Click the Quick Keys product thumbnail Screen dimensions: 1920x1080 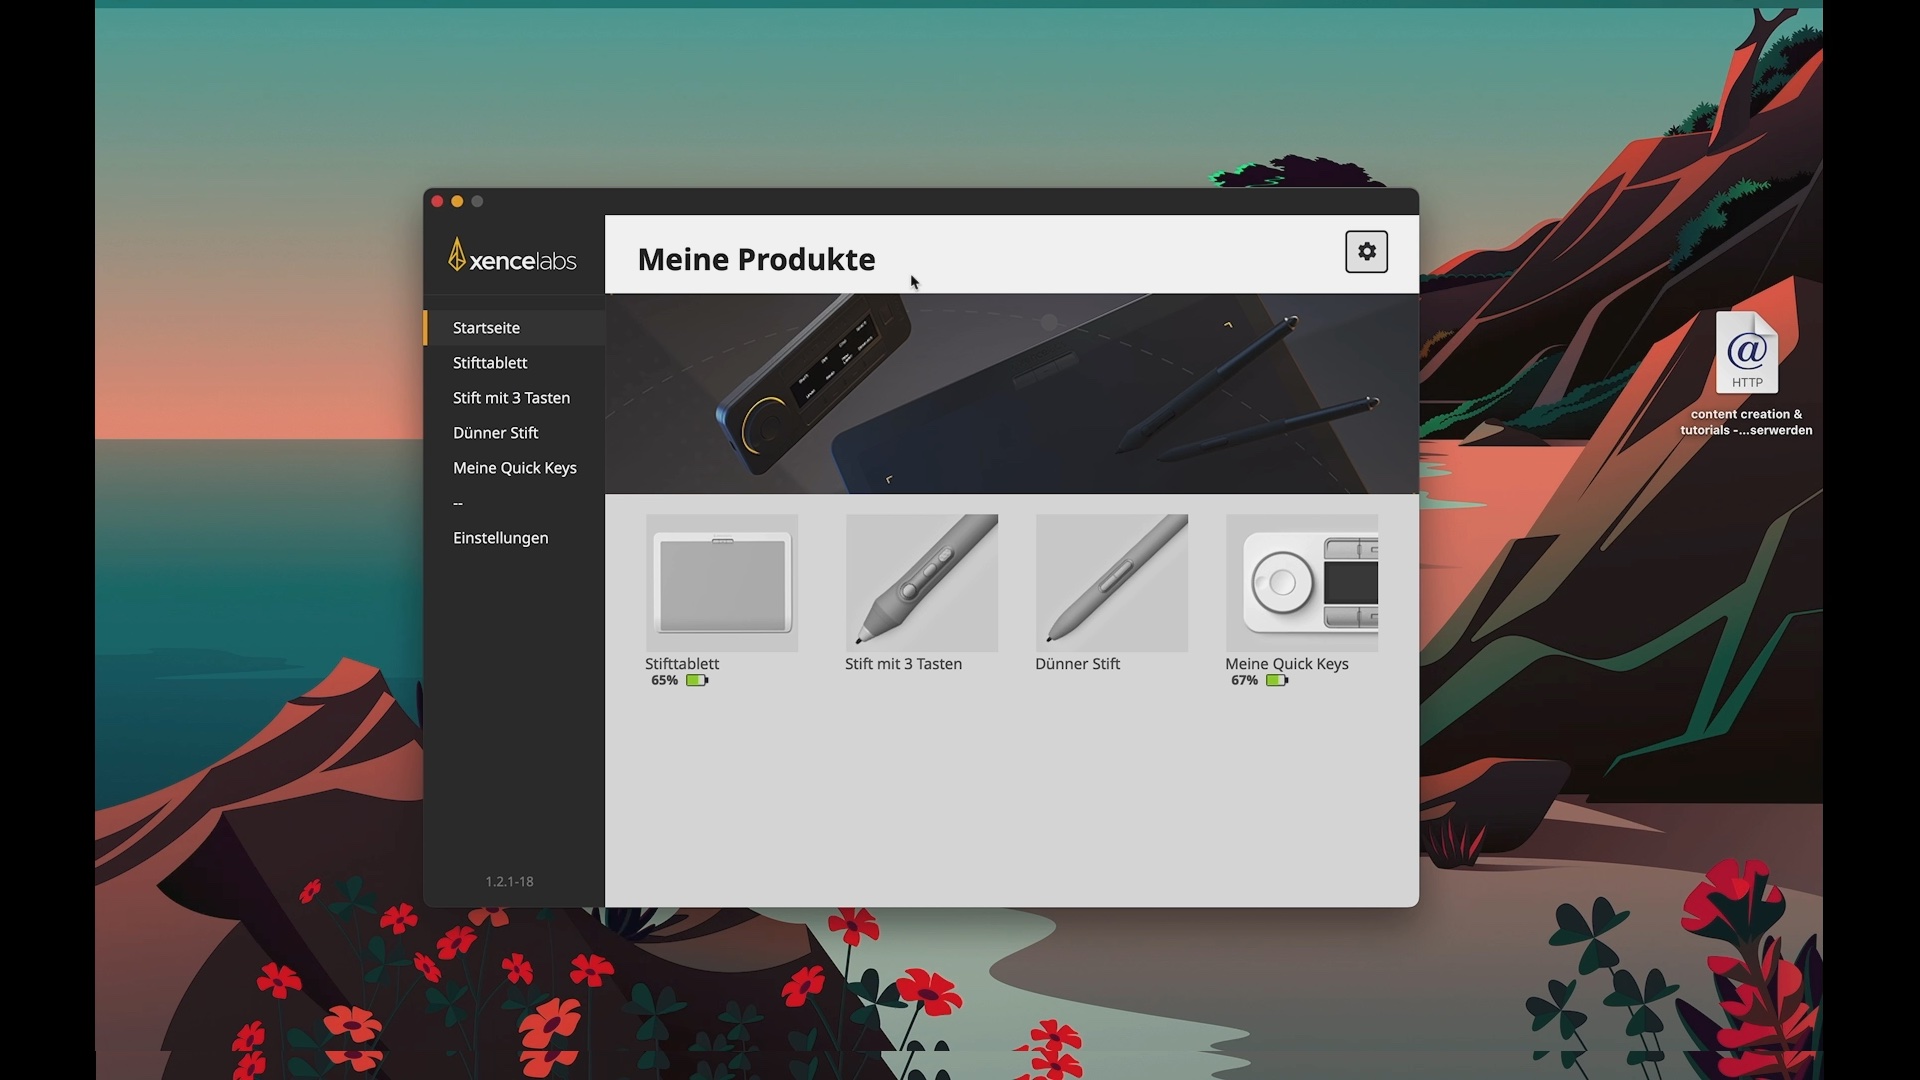click(1302, 583)
